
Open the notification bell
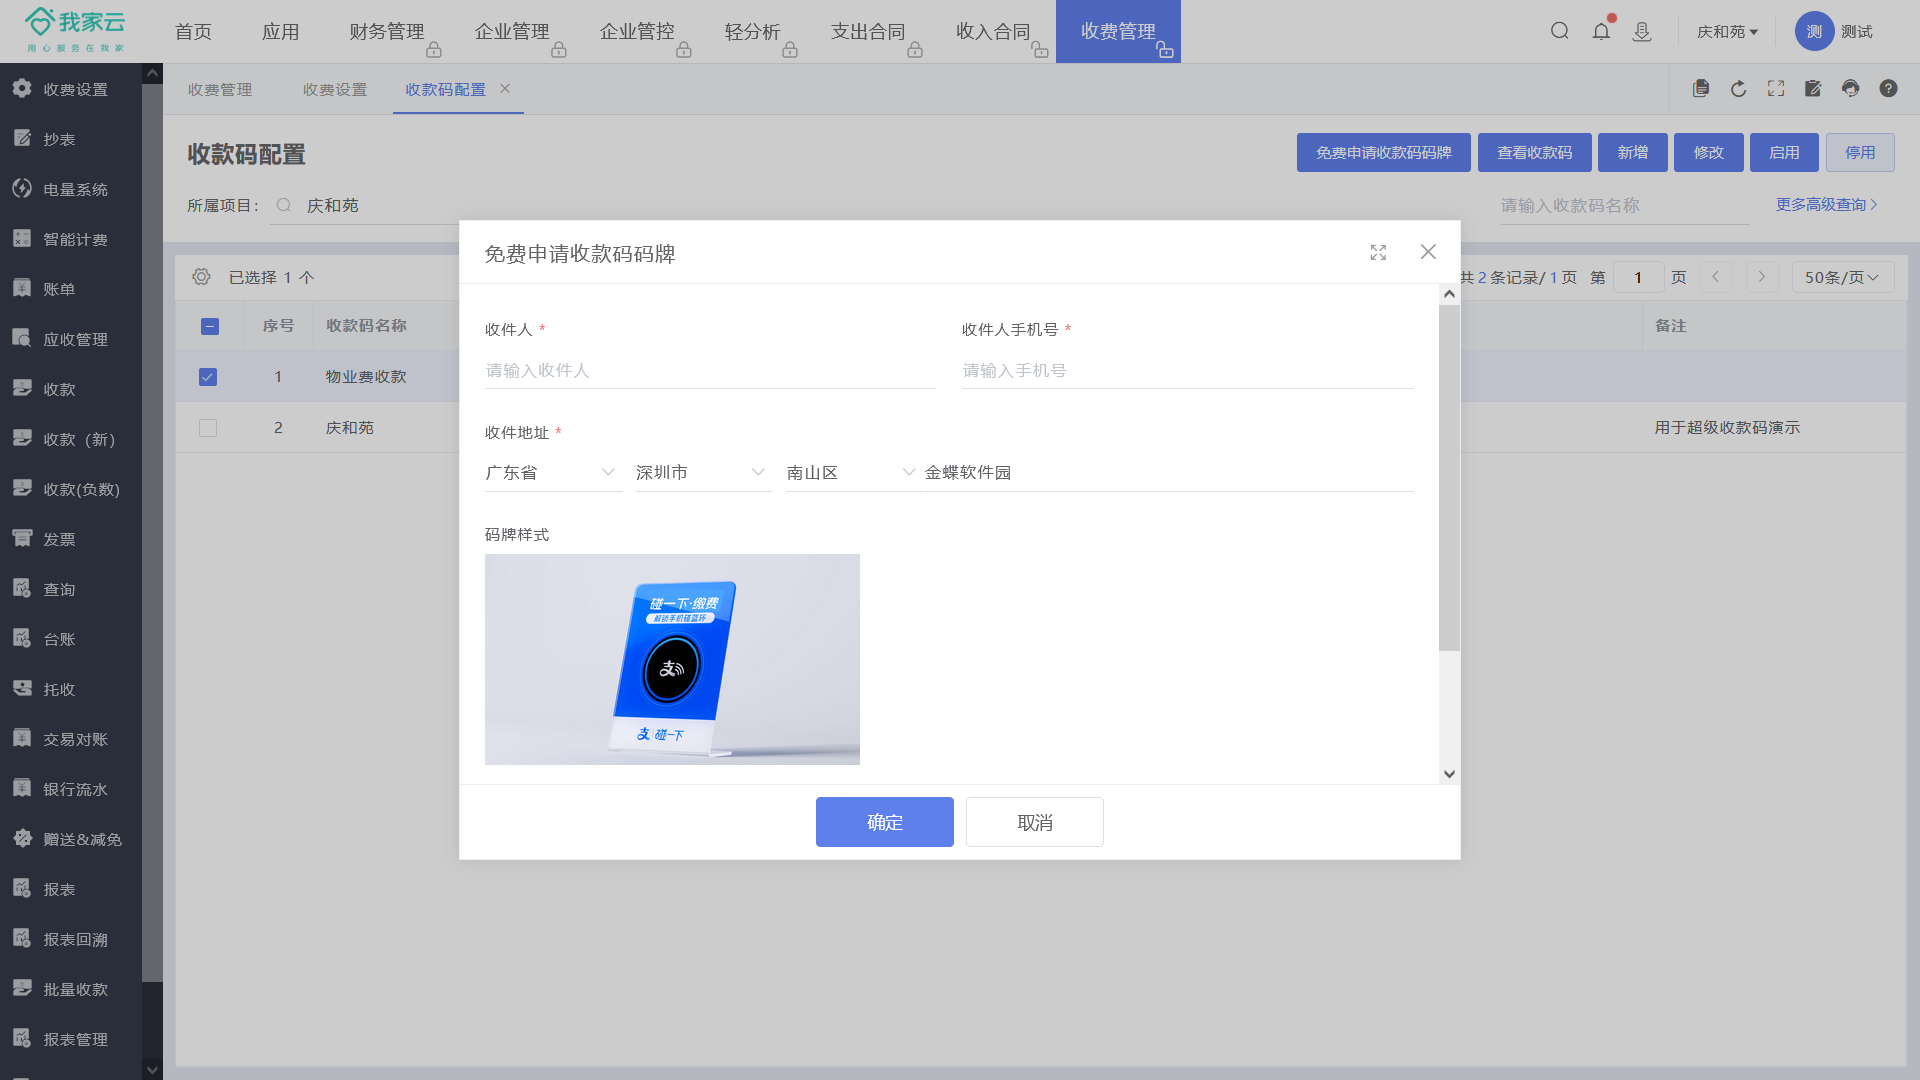coord(1601,31)
